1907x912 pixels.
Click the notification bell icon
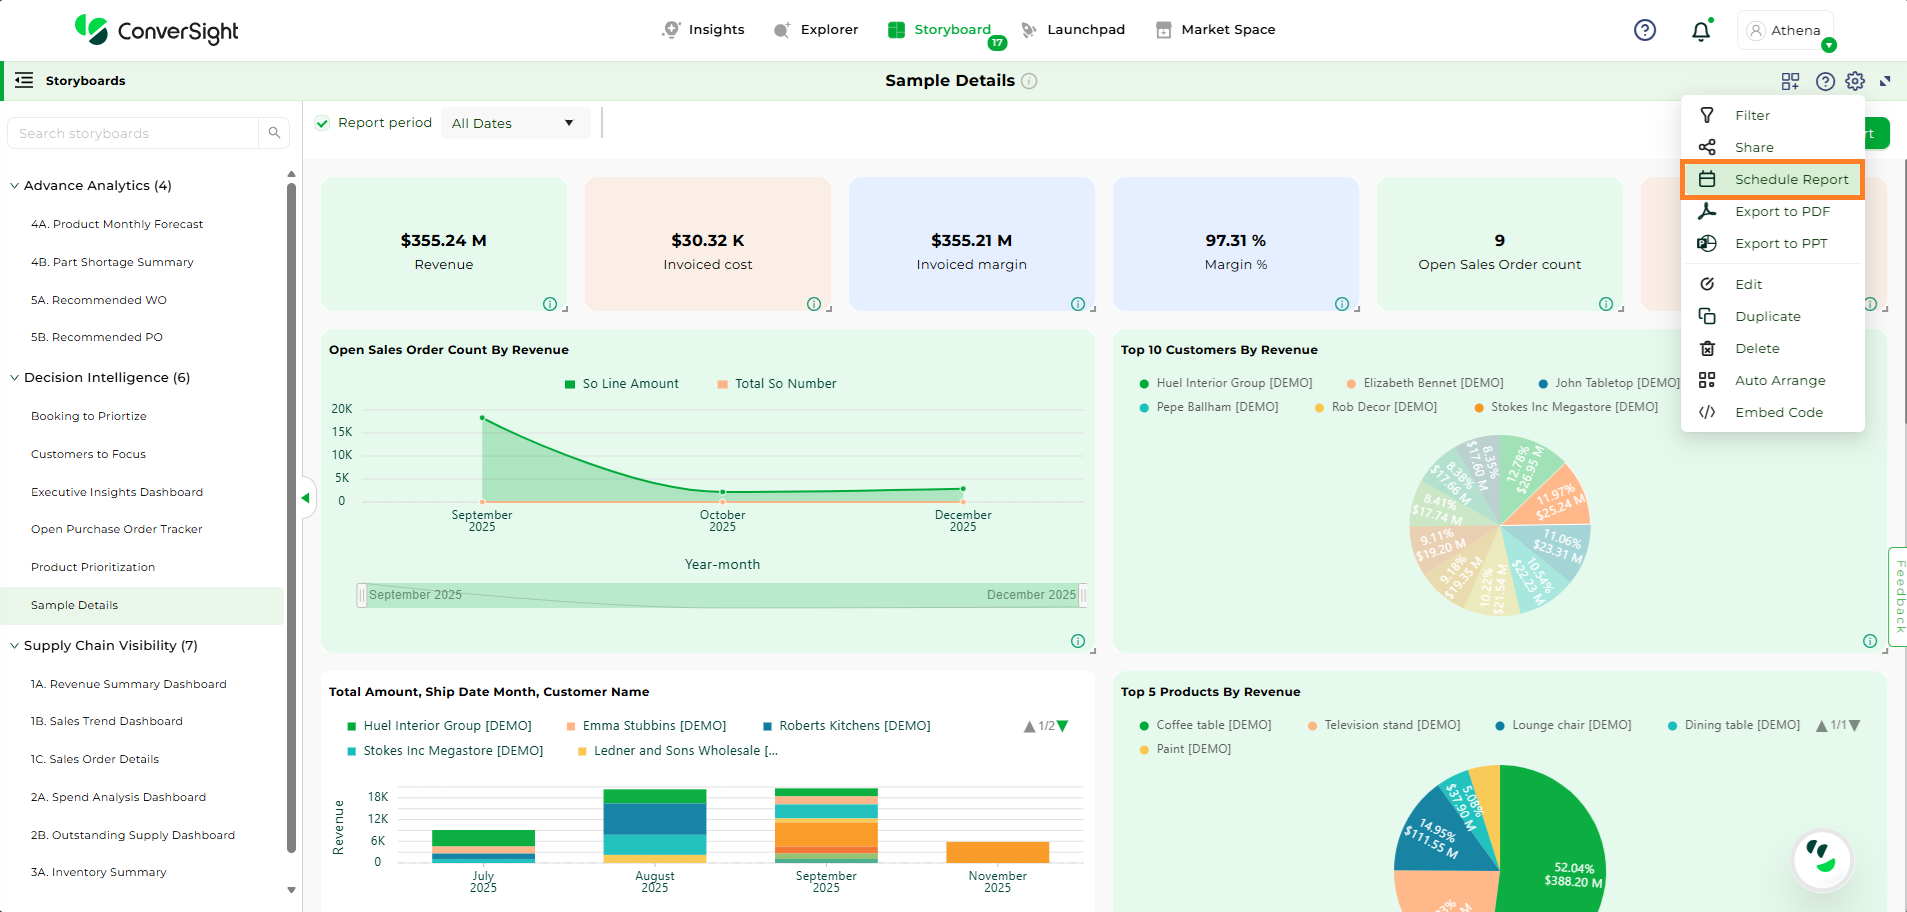(x=1700, y=31)
